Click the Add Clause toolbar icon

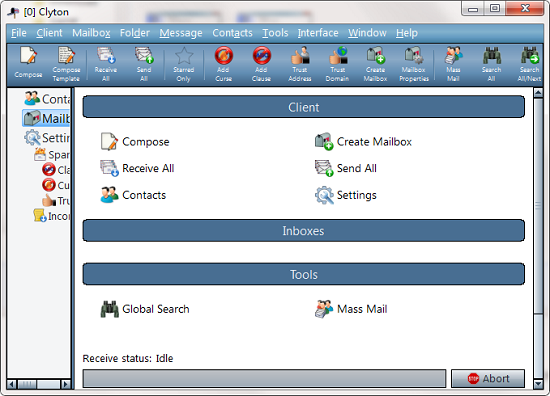(261, 64)
